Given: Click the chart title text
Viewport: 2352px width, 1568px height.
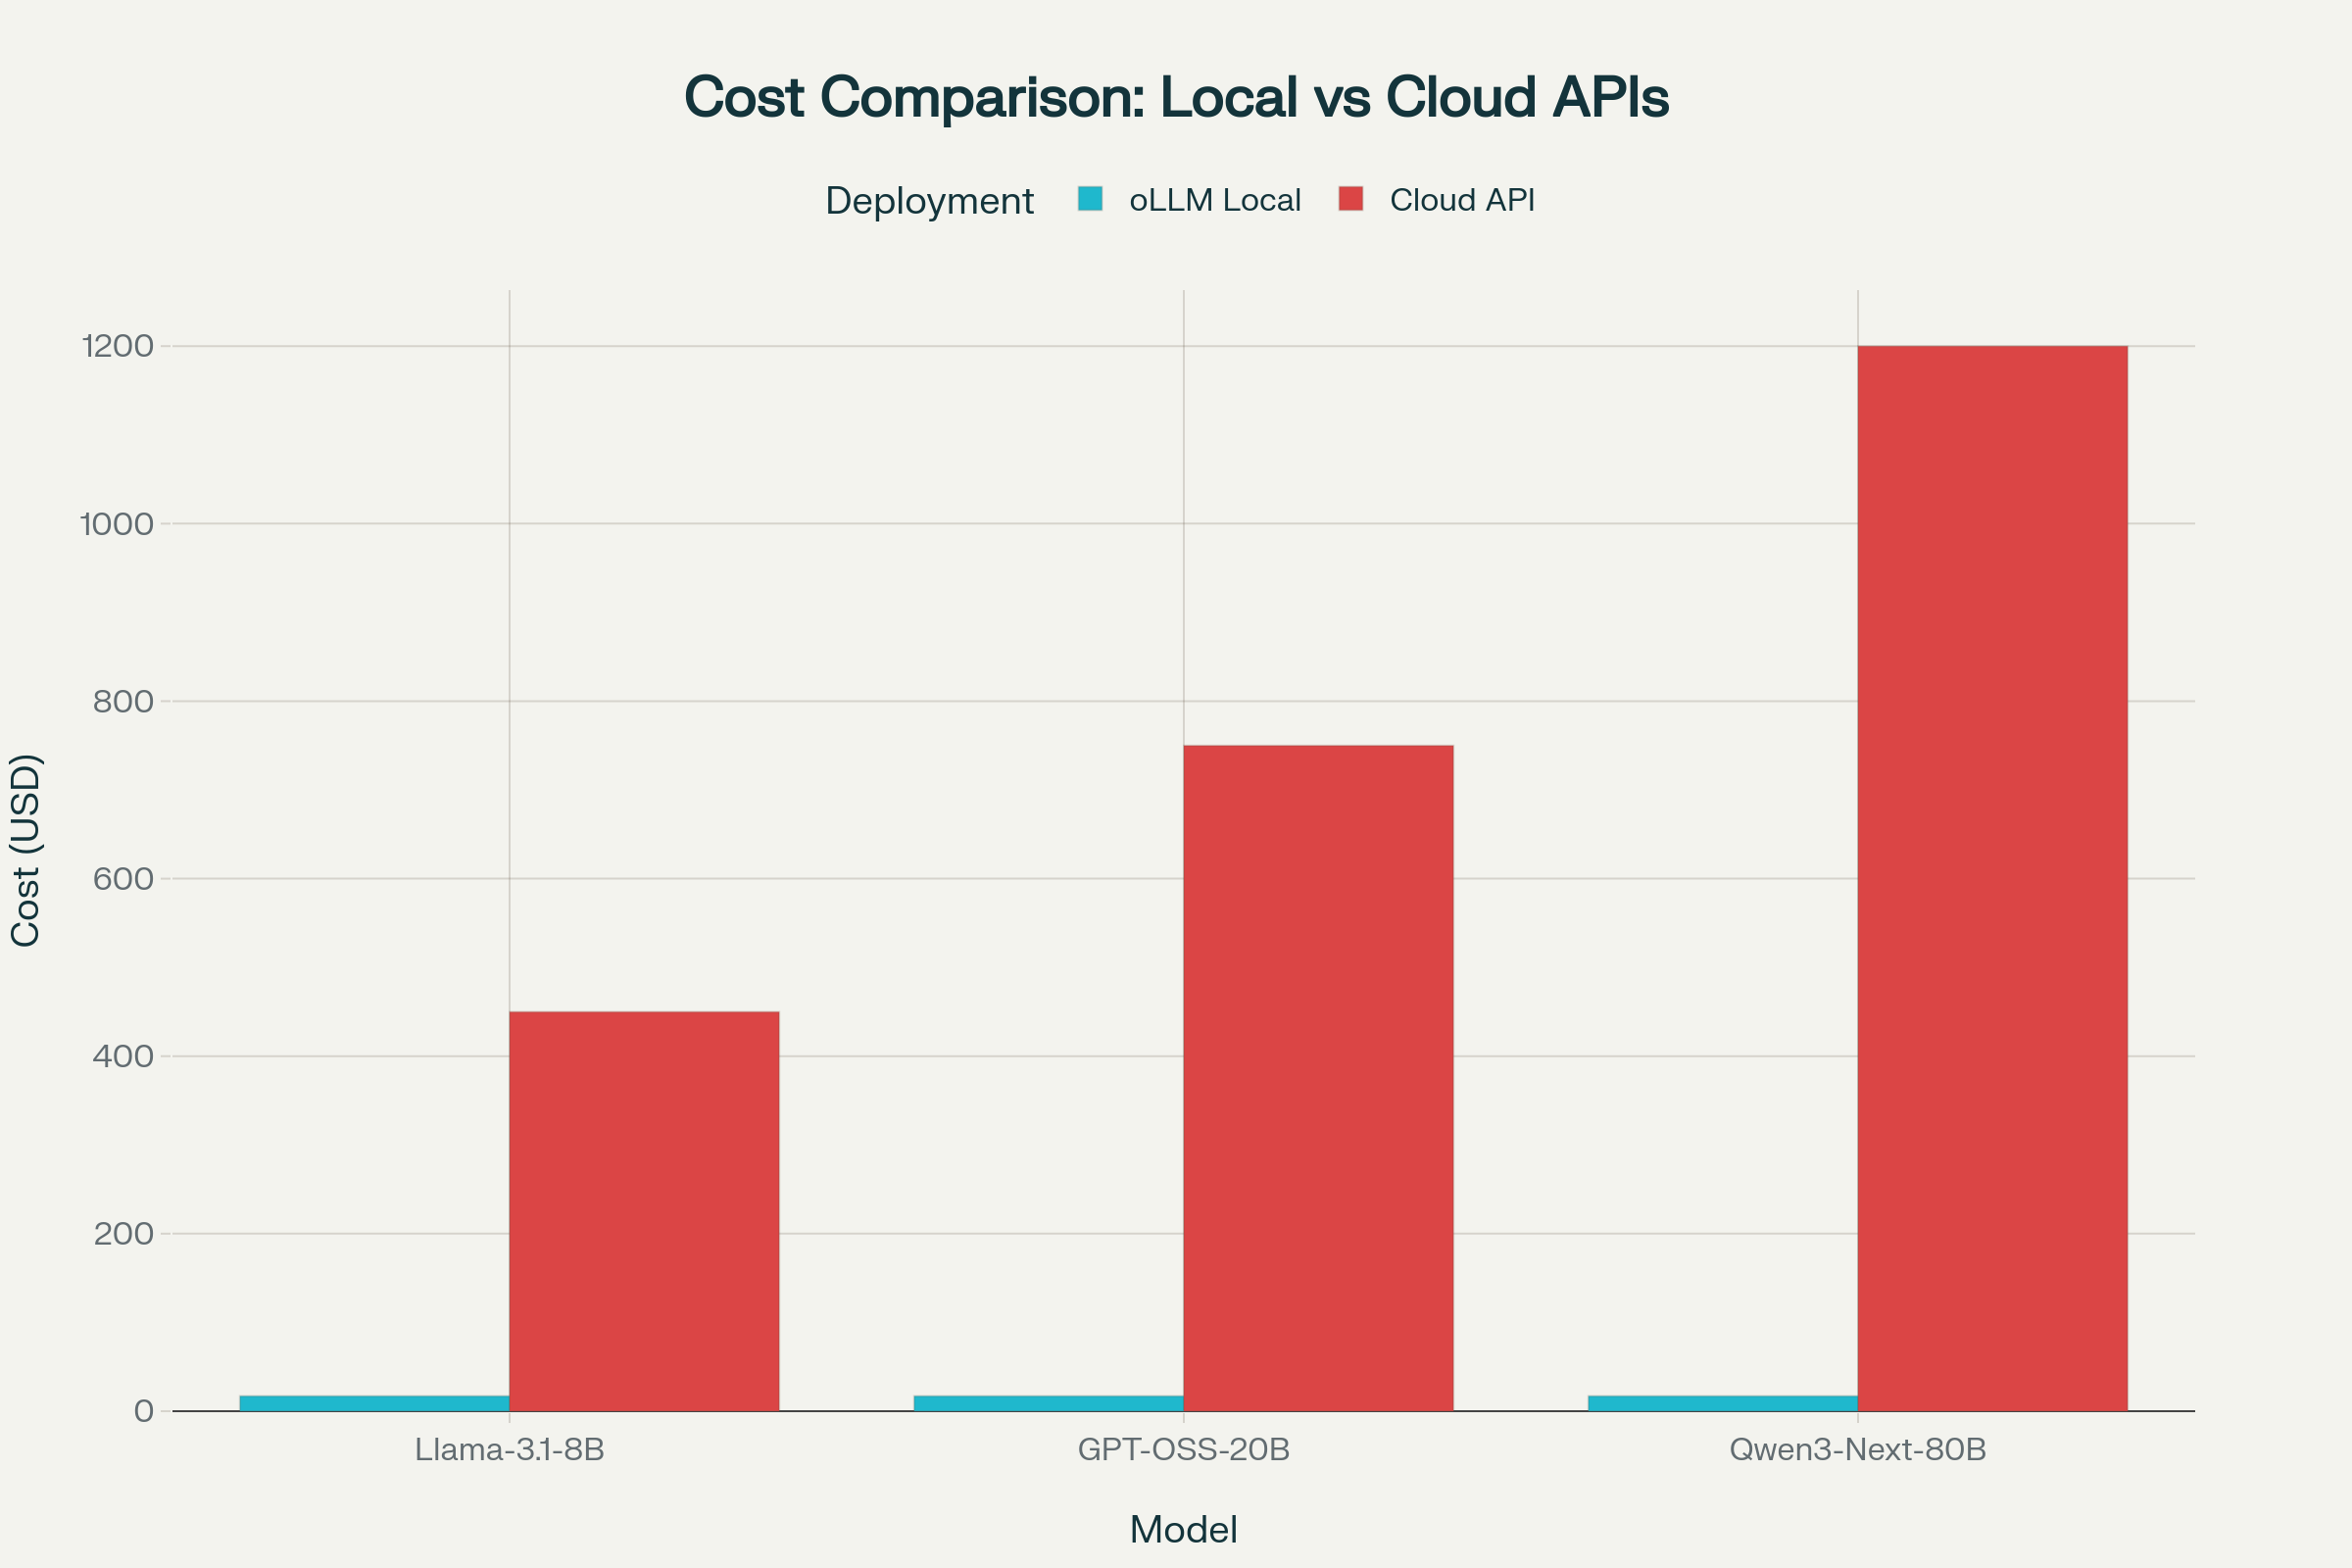Looking at the screenshot, I should pos(1176,97).
